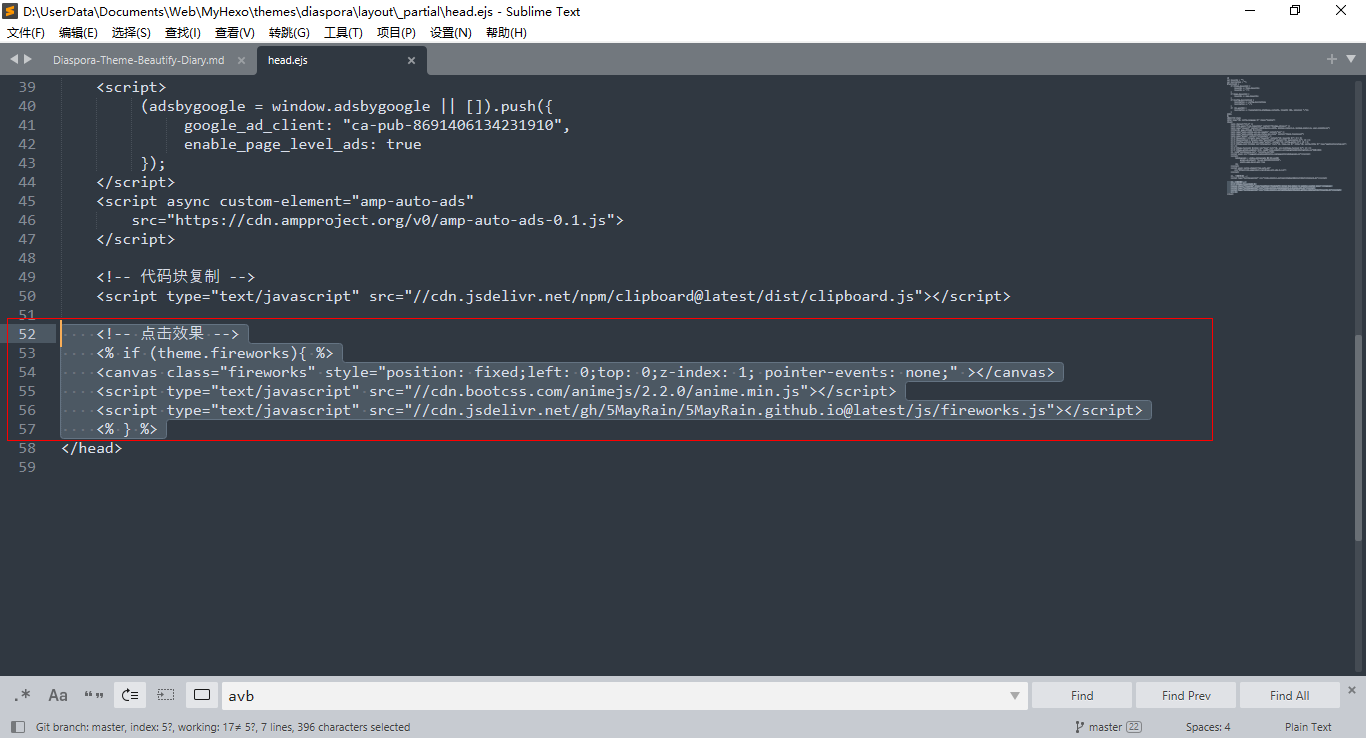The width and height of the screenshot is (1366, 738).
Task: Select the head.ejs tab
Action: tap(287, 60)
